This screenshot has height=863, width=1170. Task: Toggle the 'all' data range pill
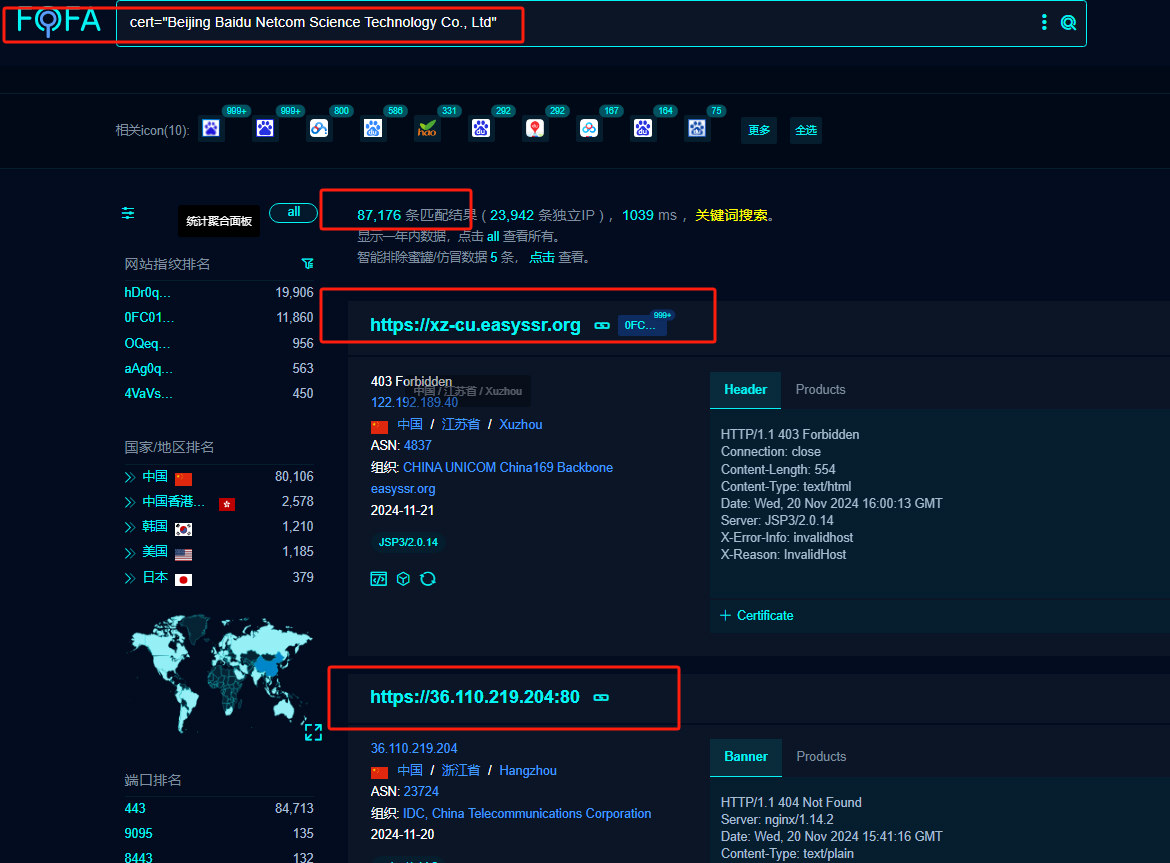pyautogui.click(x=293, y=213)
